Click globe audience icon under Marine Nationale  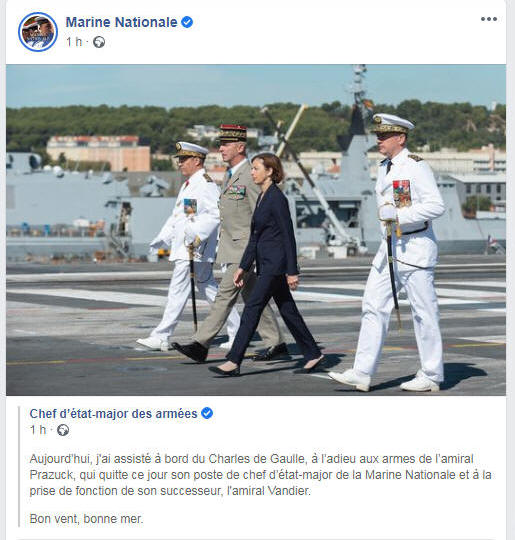tap(99, 42)
